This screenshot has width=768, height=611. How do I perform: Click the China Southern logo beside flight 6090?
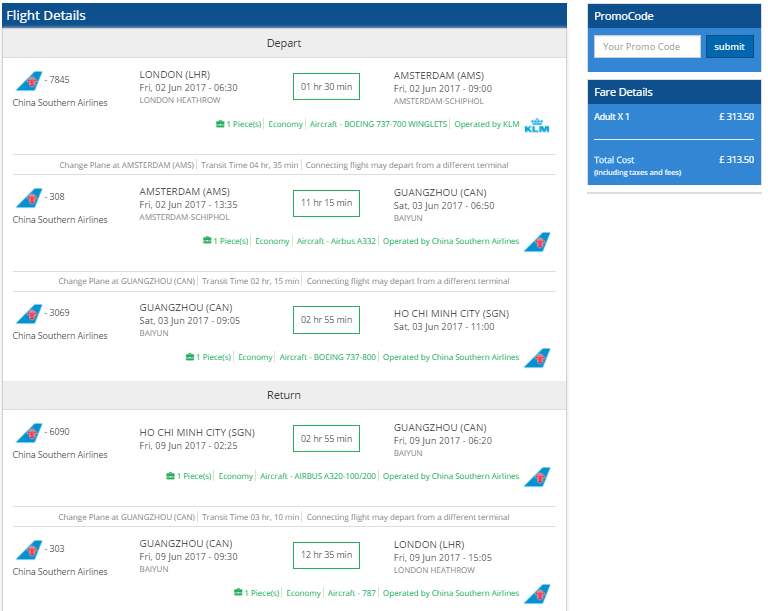(x=29, y=433)
